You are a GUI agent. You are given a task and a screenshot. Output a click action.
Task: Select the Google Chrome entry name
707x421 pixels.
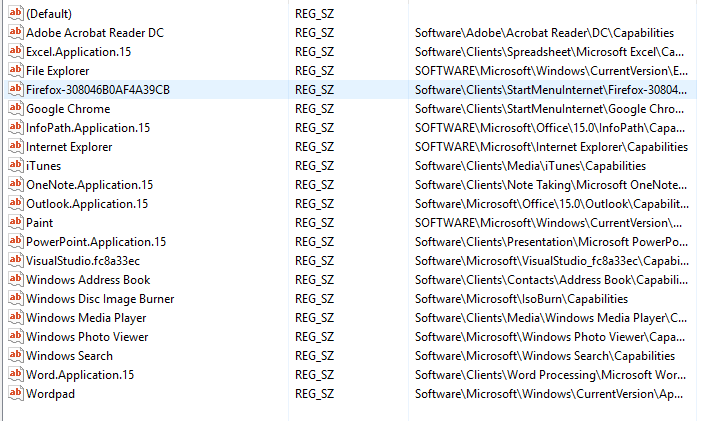[68, 109]
